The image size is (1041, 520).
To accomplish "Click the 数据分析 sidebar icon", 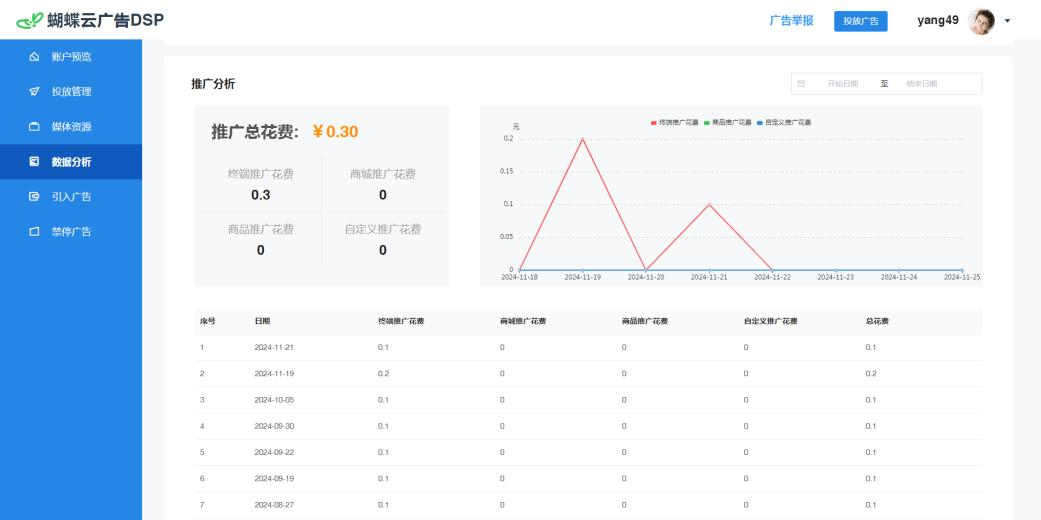I will 35,161.
